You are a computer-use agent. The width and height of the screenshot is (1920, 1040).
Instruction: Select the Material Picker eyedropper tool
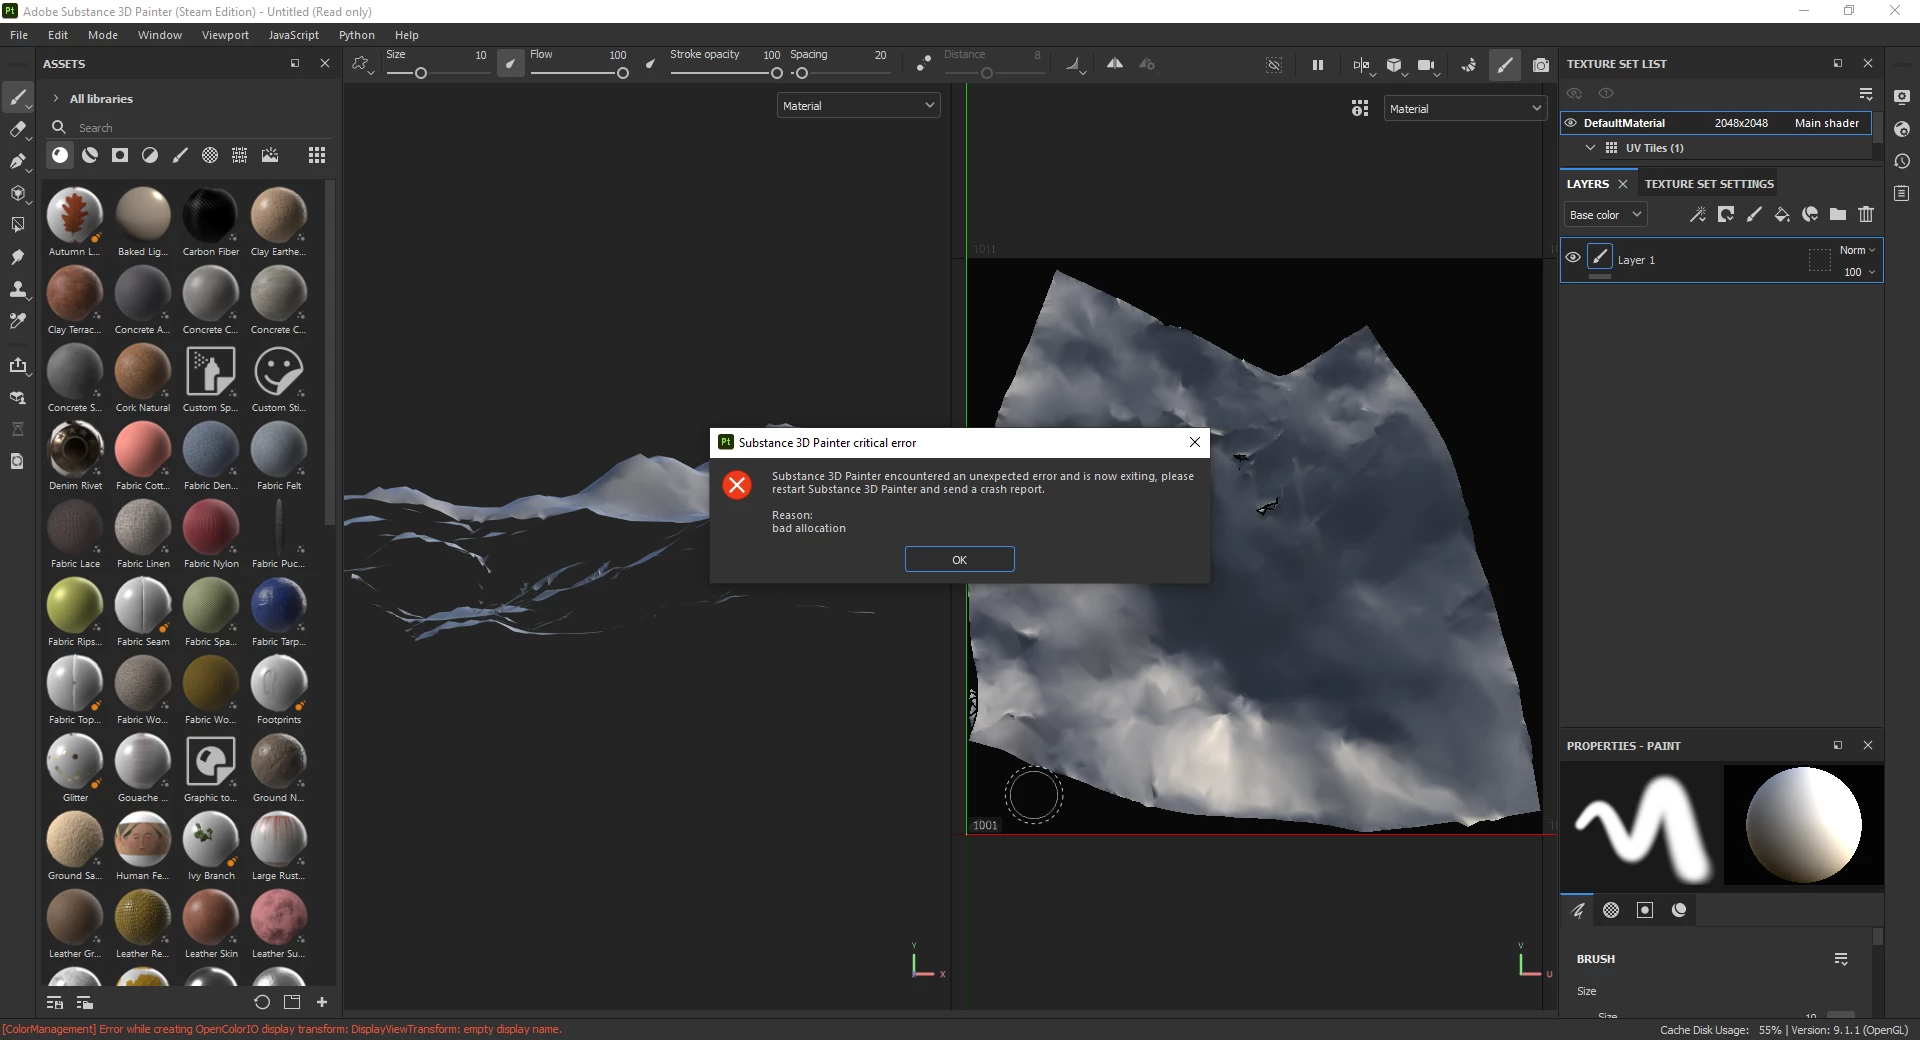point(17,321)
